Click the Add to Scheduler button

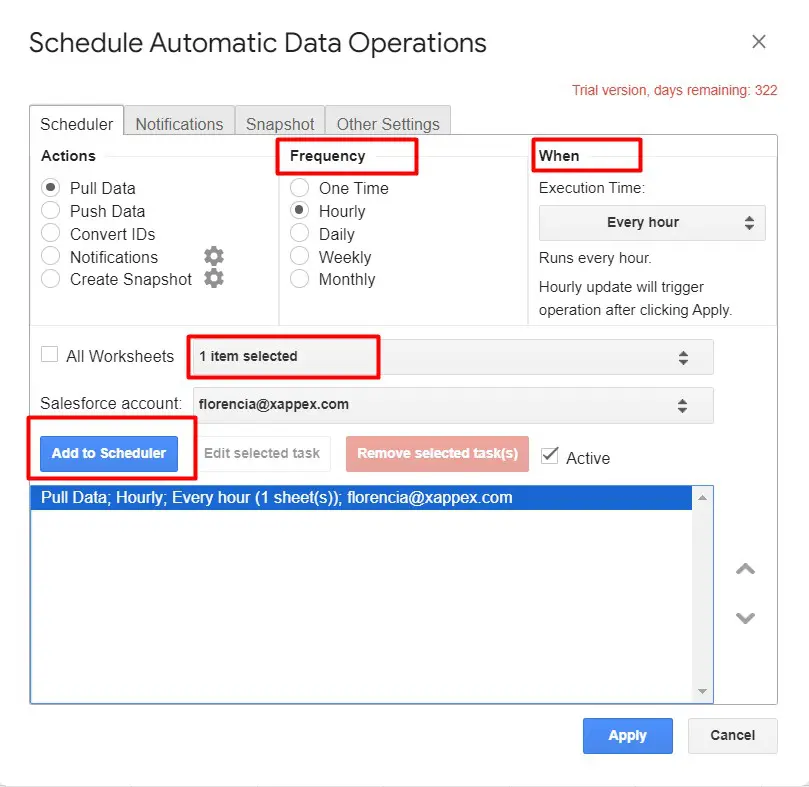tap(109, 453)
